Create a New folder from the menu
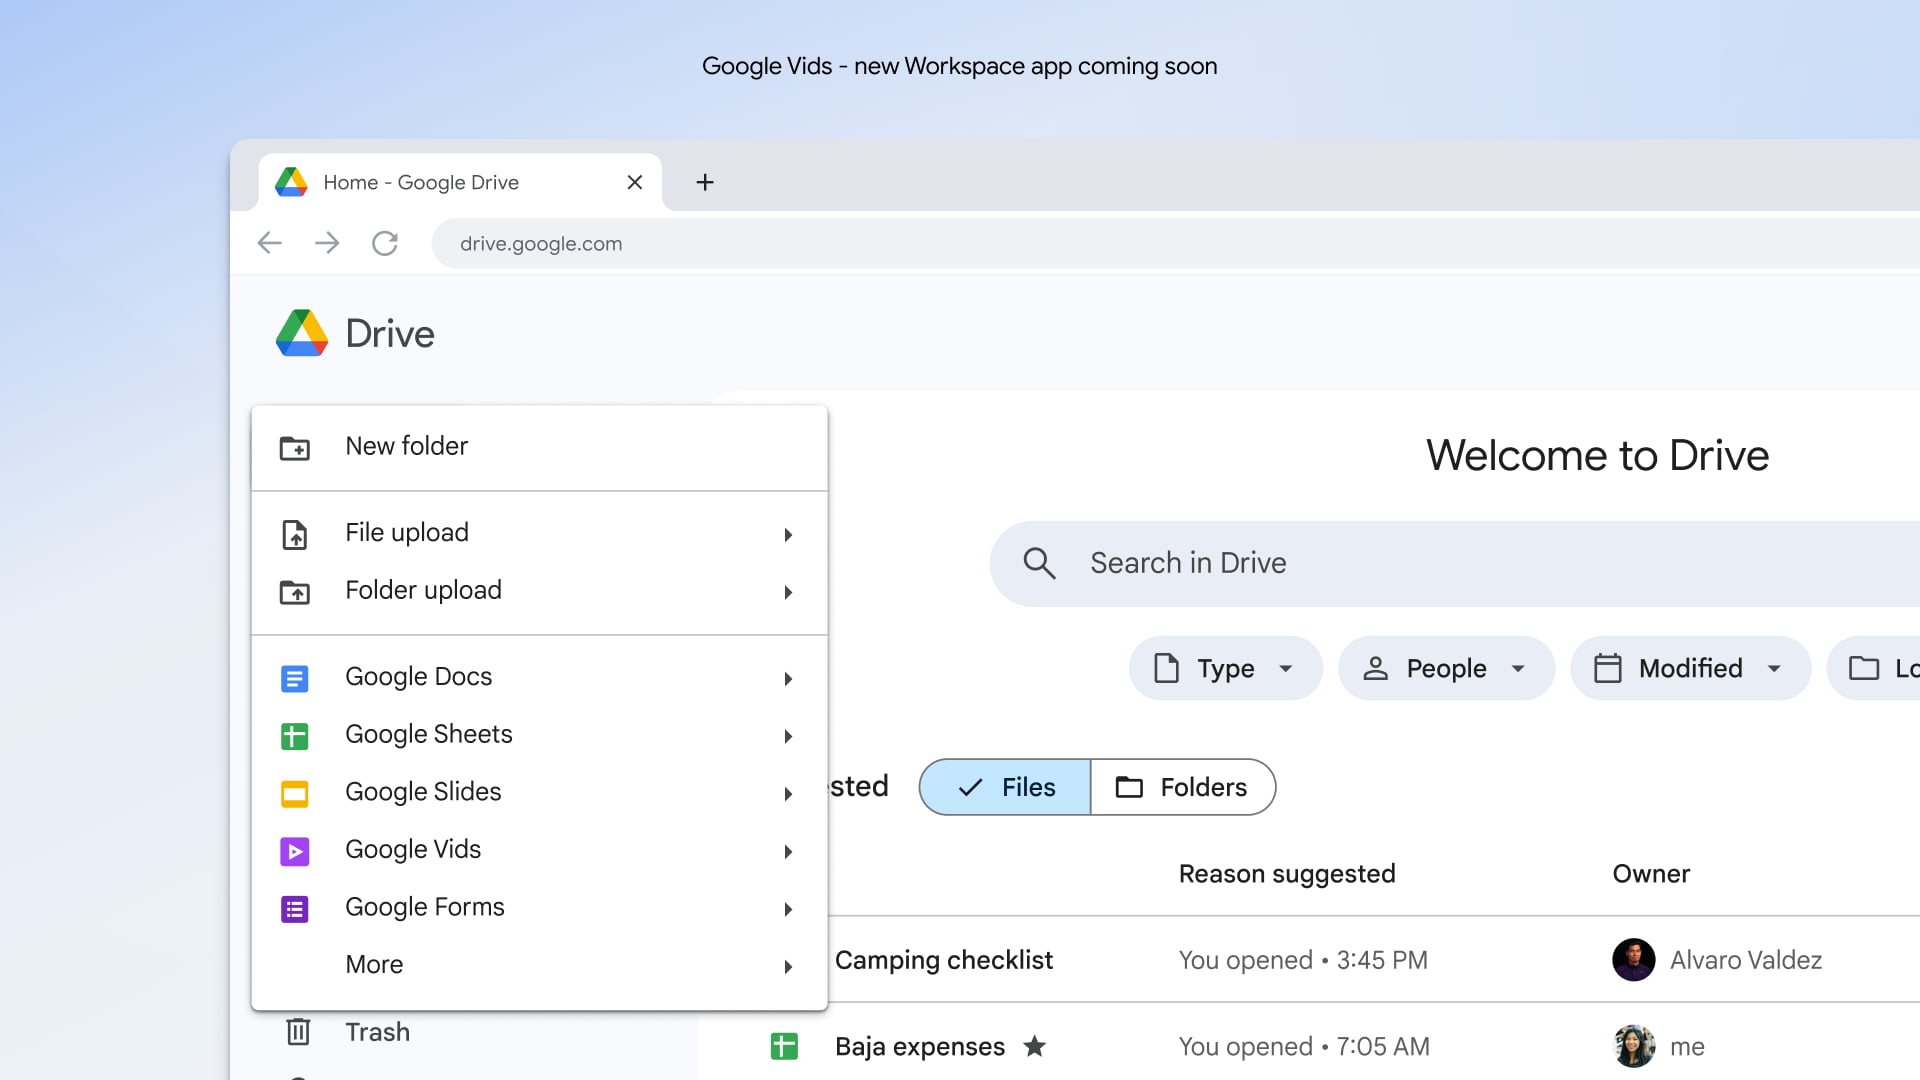 (x=406, y=446)
